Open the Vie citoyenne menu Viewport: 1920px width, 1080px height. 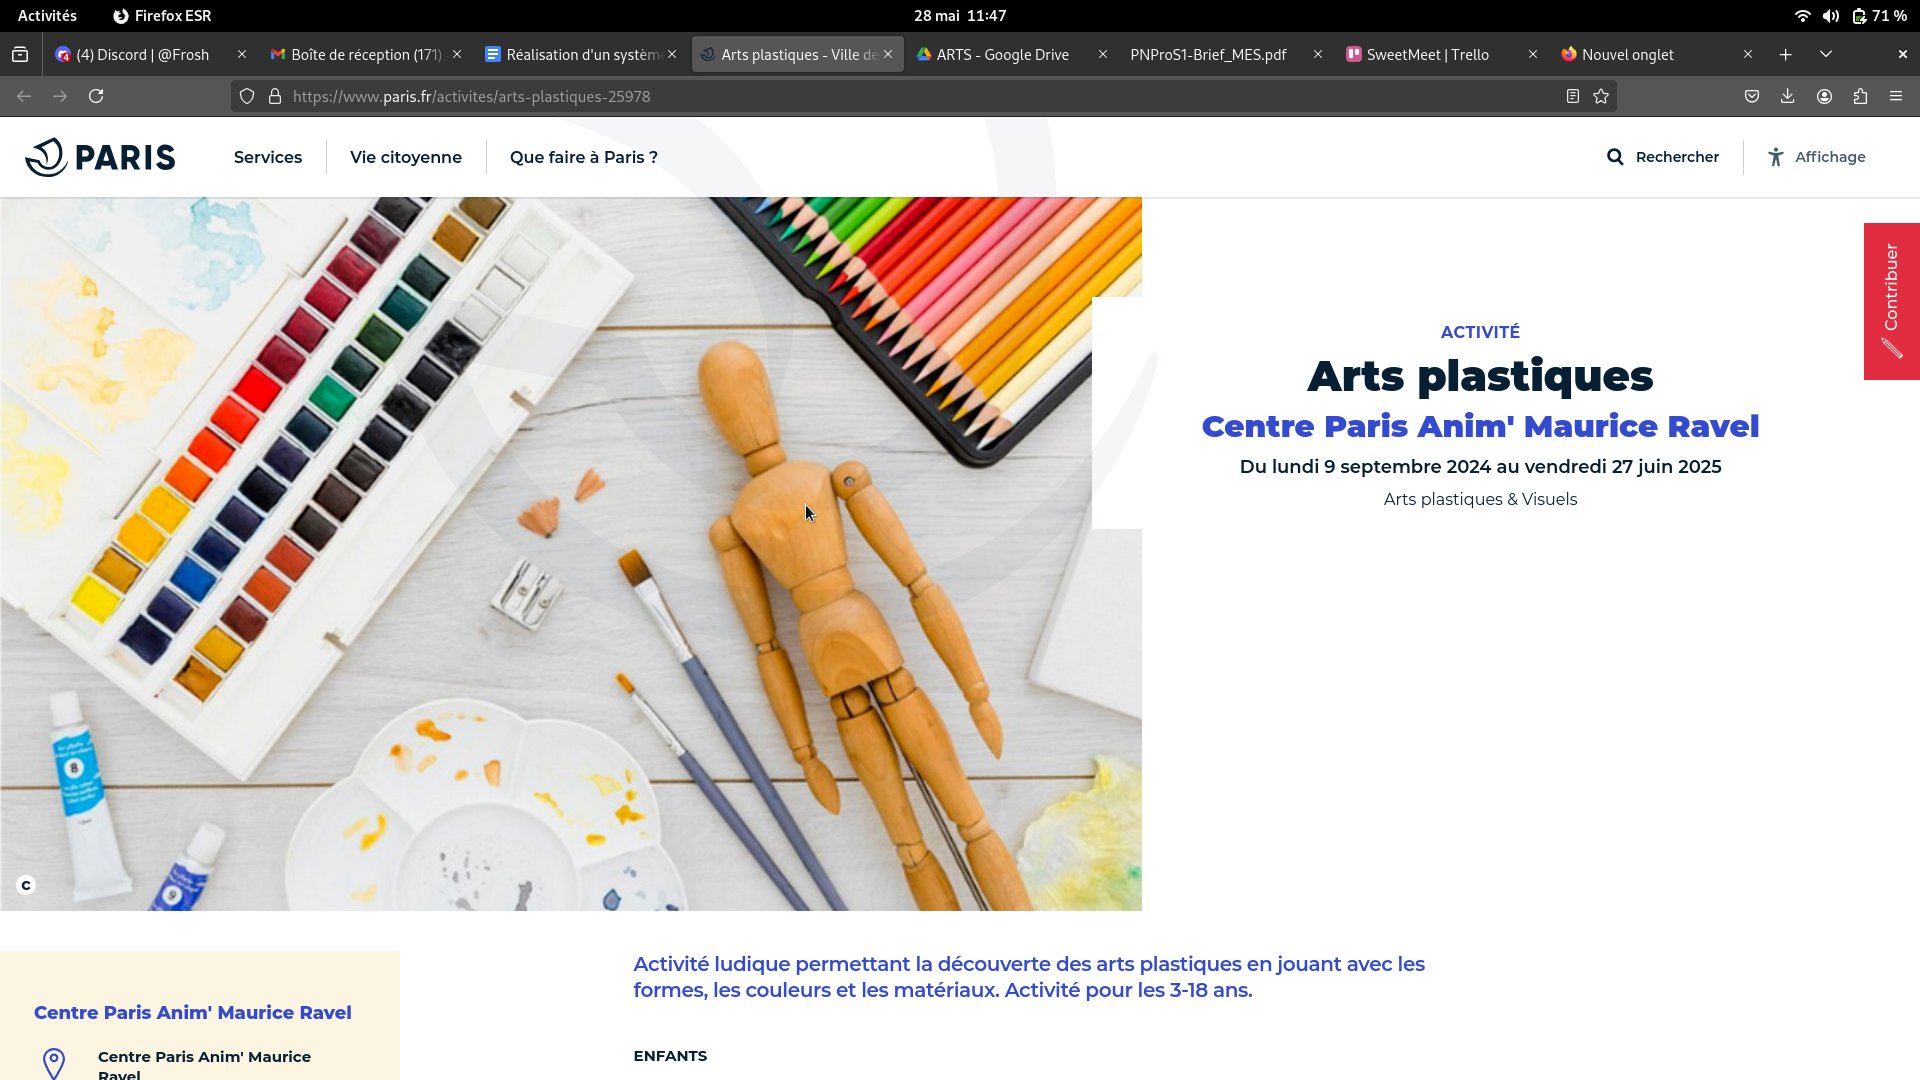pyautogui.click(x=406, y=157)
